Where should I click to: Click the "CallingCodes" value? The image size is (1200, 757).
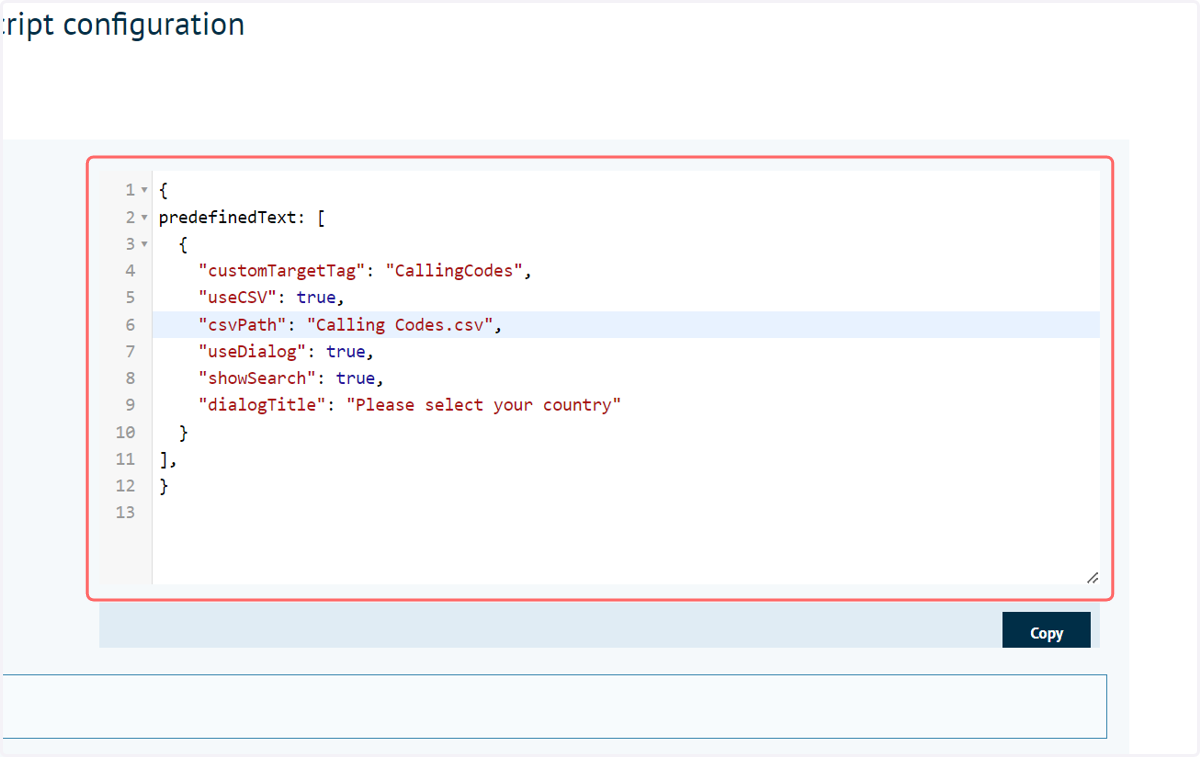point(454,270)
